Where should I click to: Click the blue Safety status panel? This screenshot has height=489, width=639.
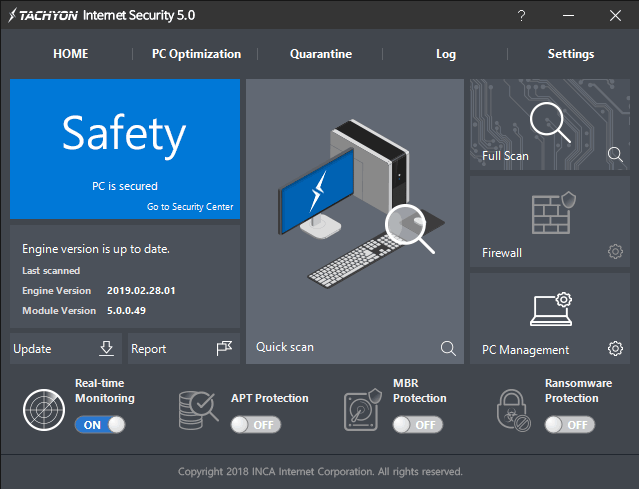click(x=125, y=149)
